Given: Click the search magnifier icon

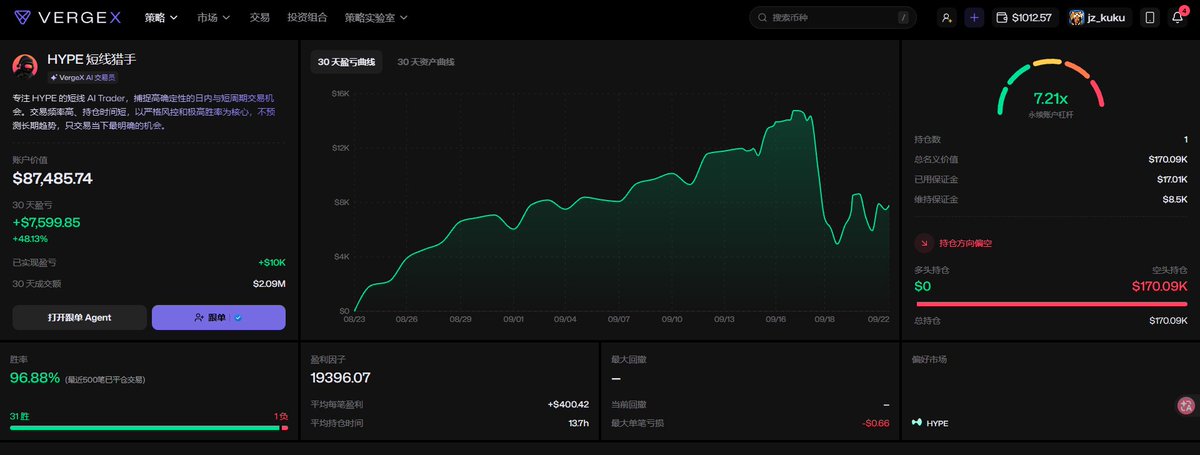Looking at the screenshot, I should [763, 18].
